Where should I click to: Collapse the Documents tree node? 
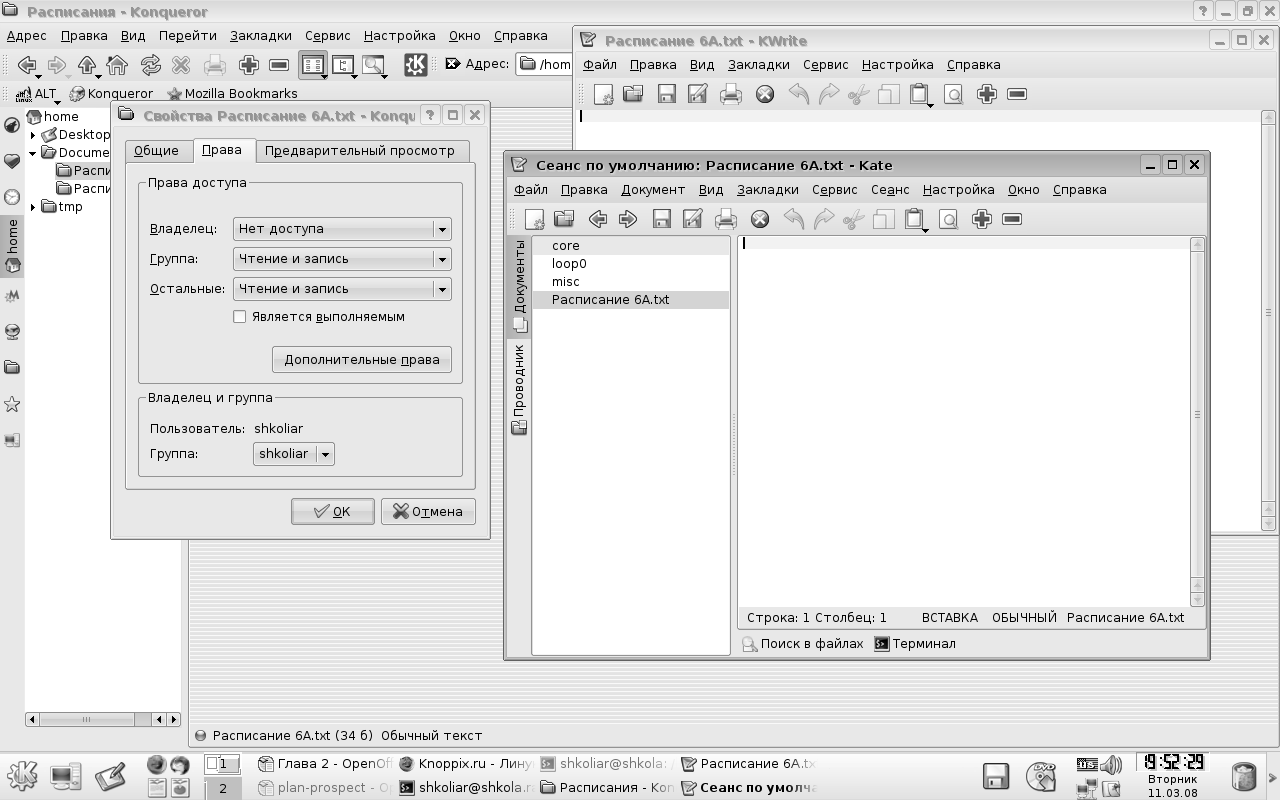[33, 153]
